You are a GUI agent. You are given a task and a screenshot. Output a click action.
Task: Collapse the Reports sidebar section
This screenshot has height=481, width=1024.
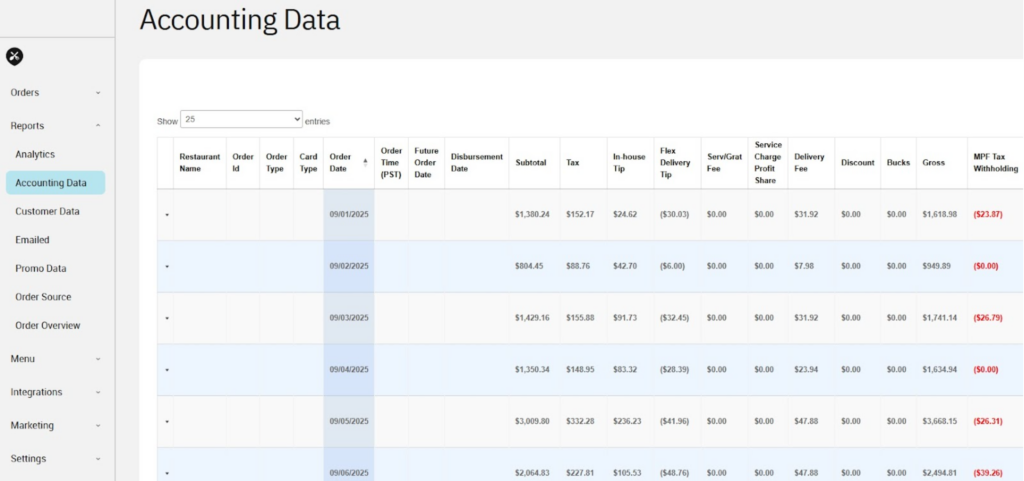tap(97, 126)
